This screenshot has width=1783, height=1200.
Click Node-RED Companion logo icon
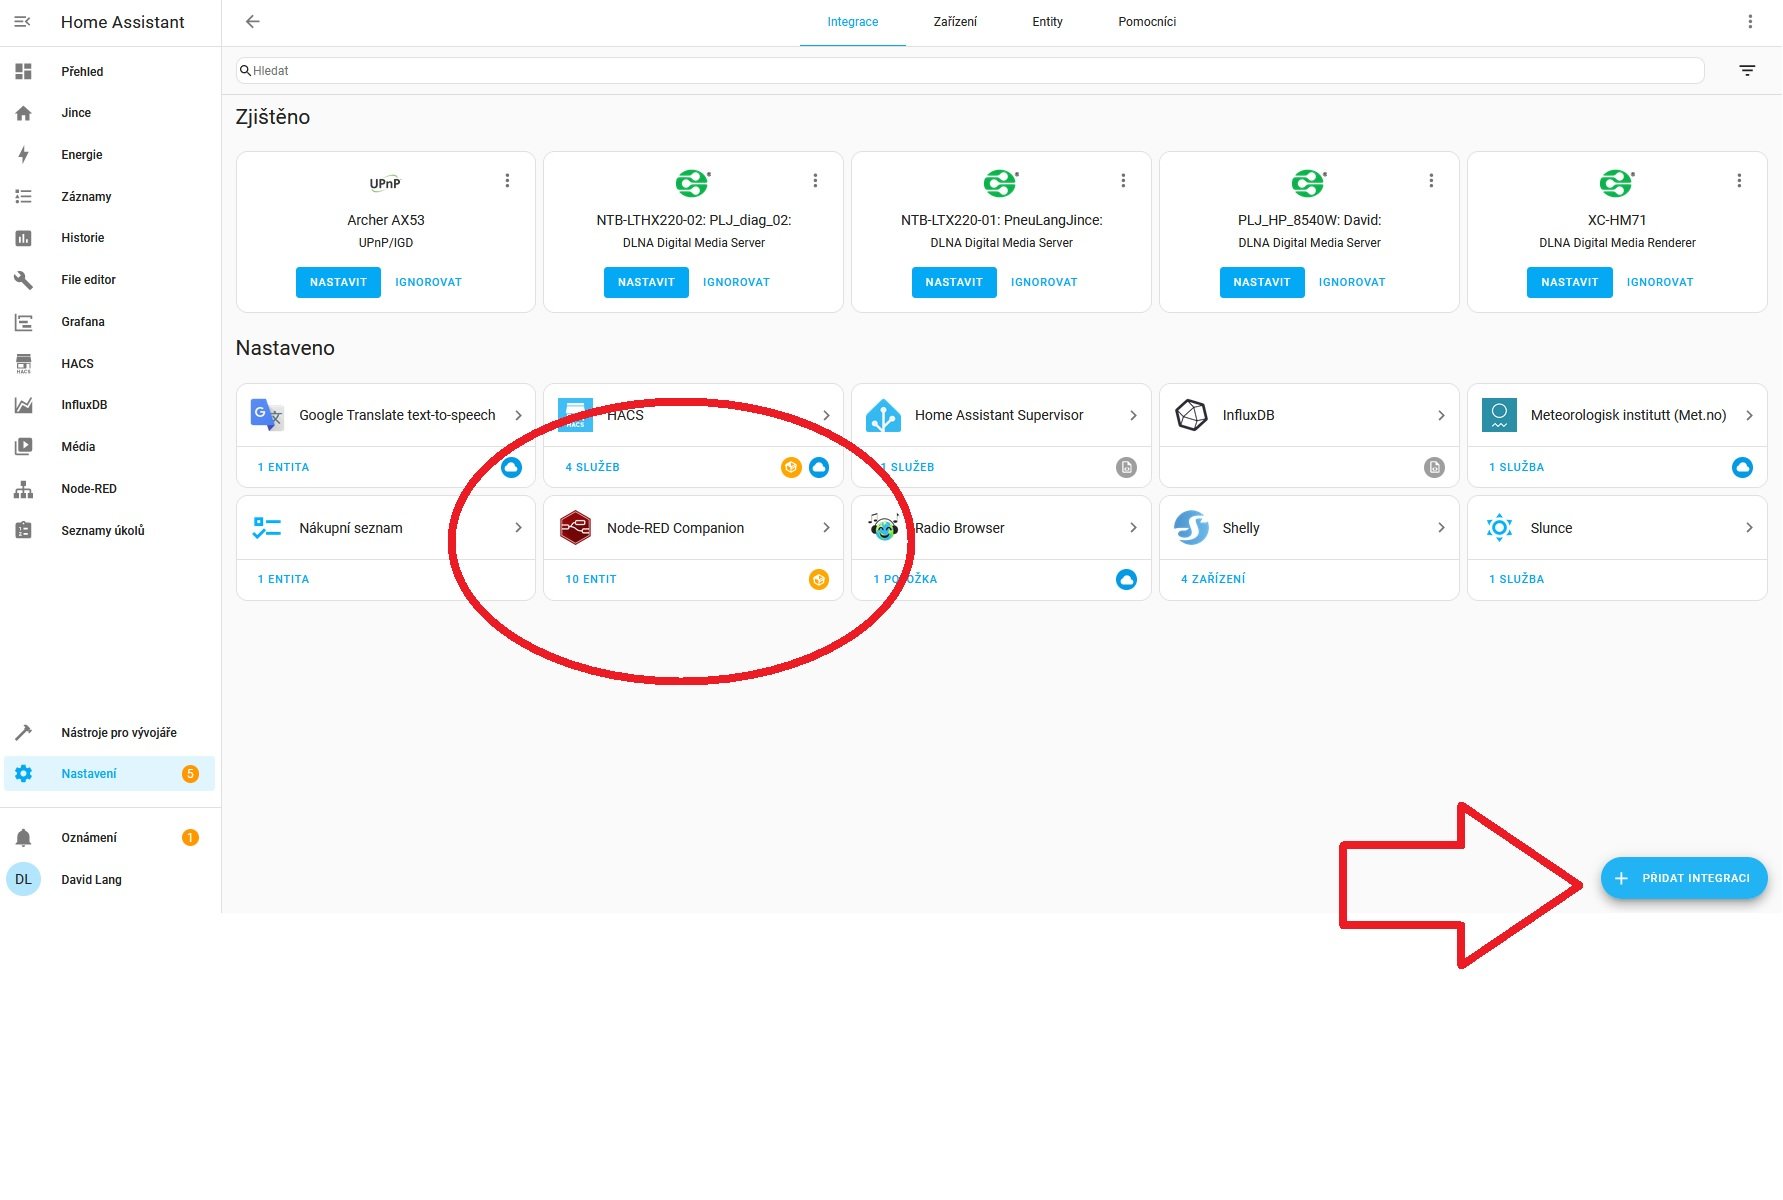pos(575,528)
